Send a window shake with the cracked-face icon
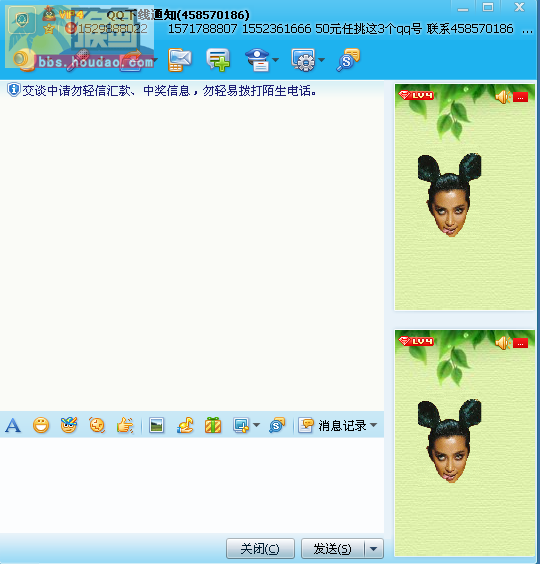This screenshot has width=540, height=564. click(97, 425)
